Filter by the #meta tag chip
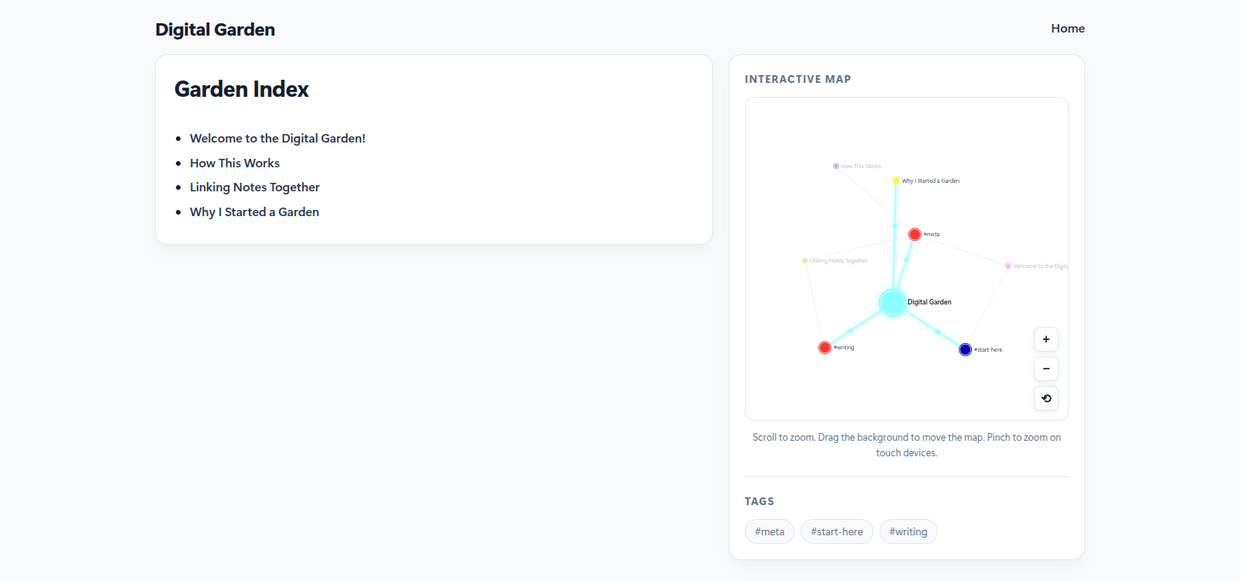Image resolution: width=1240 pixels, height=581 pixels. coord(770,532)
